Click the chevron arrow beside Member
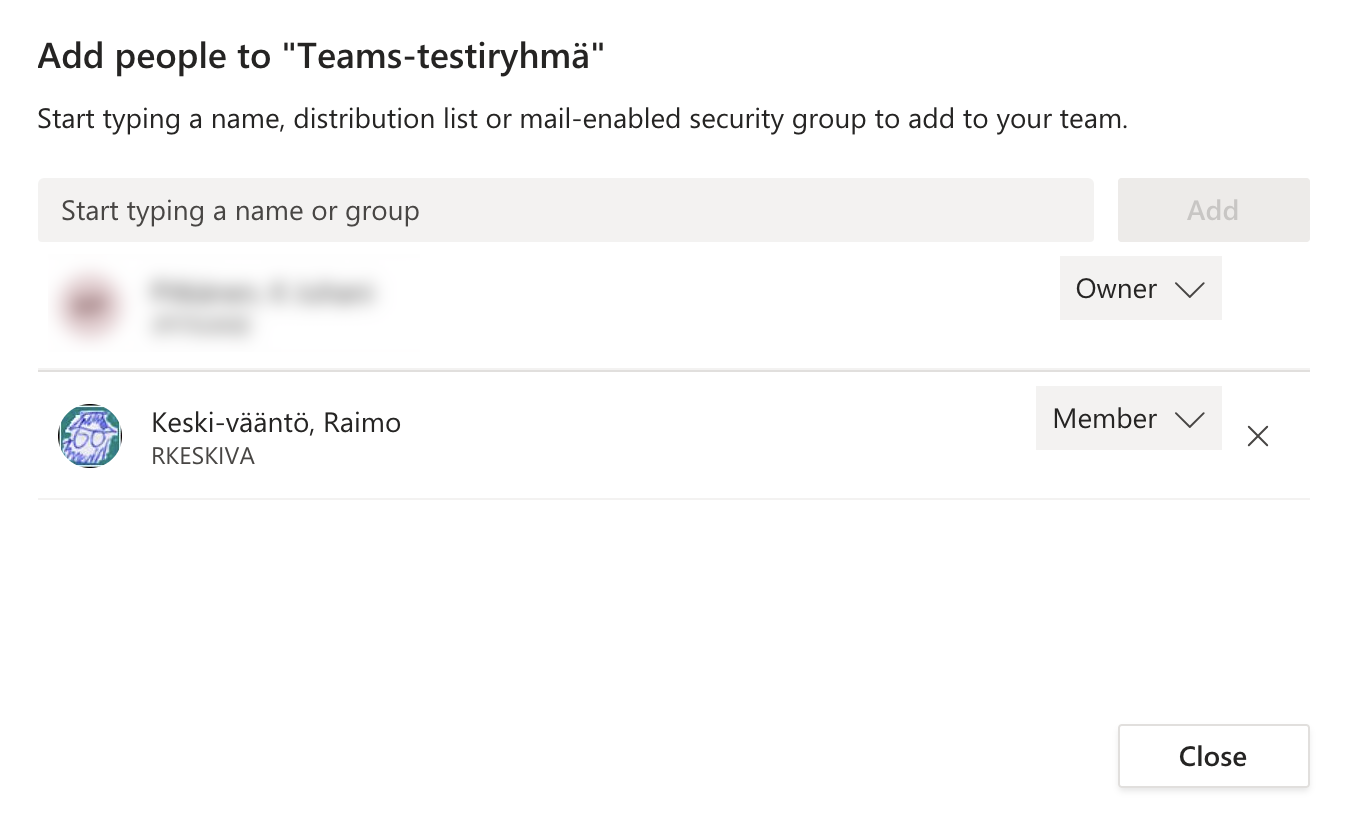1350x820 pixels. tap(1189, 420)
